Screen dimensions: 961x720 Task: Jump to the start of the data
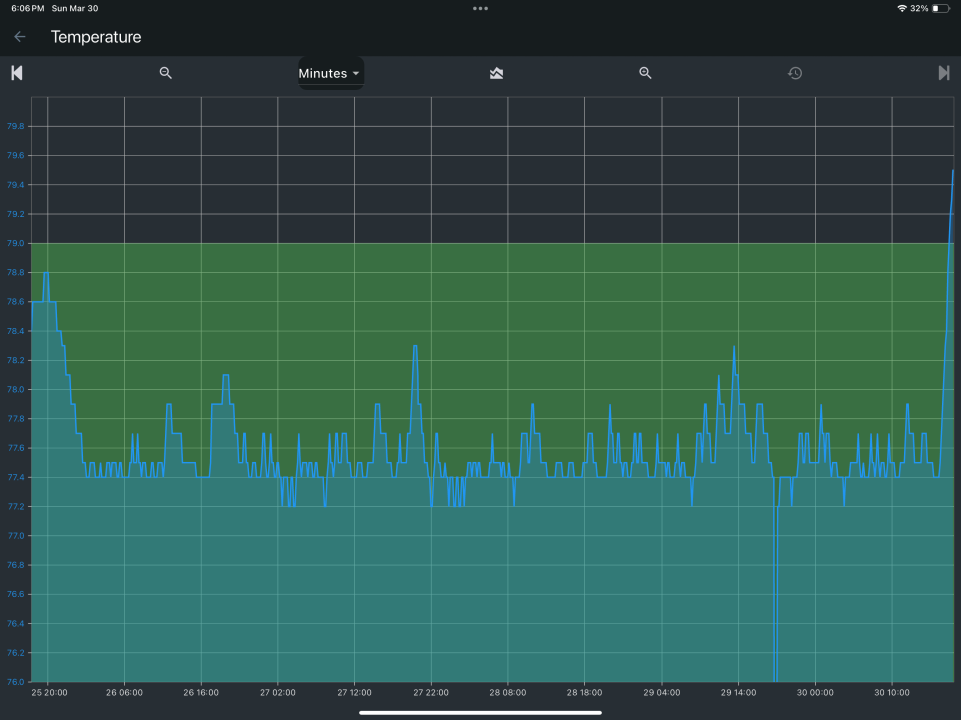coord(16,73)
